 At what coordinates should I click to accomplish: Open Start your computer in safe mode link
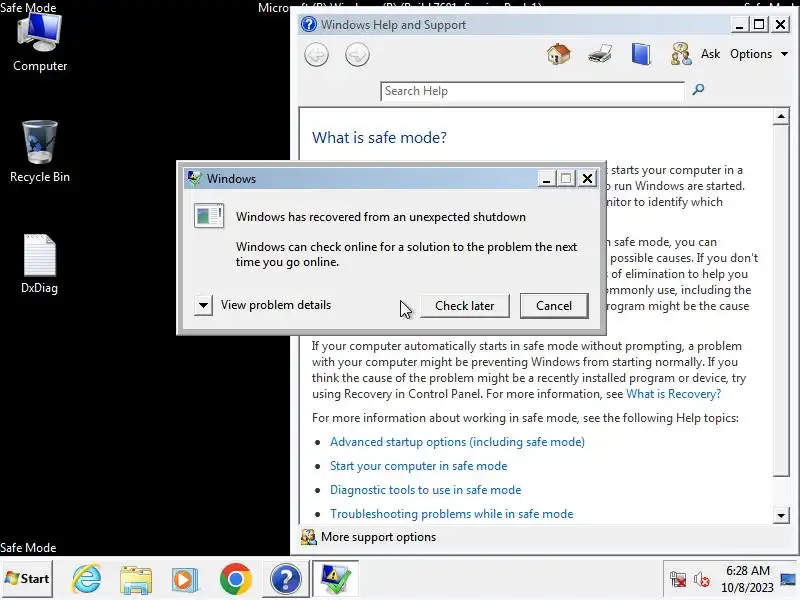[x=418, y=466]
